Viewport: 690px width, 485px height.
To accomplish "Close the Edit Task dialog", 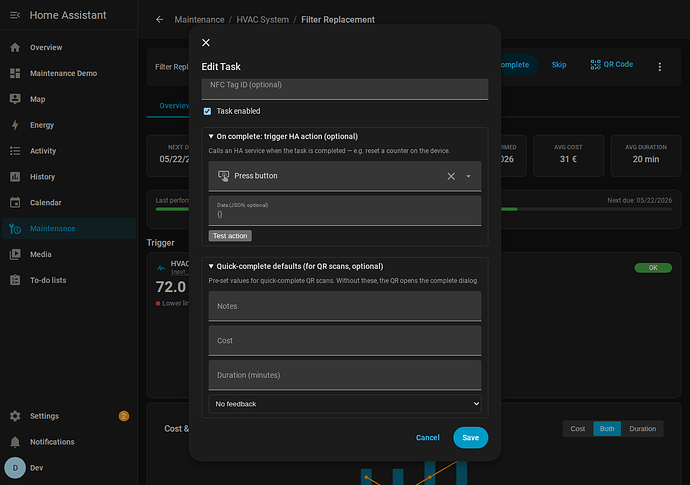I will click(206, 43).
